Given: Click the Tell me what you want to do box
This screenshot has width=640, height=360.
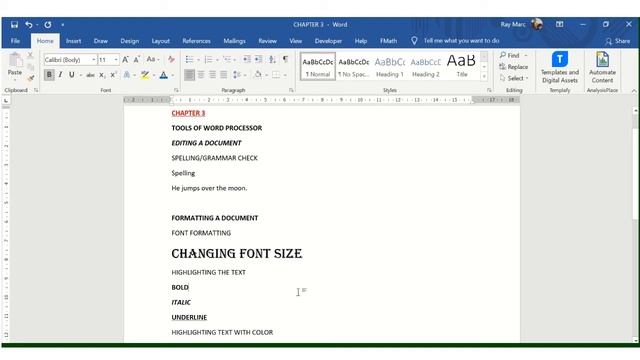Looking at the screenshot, I should (456, 41).
